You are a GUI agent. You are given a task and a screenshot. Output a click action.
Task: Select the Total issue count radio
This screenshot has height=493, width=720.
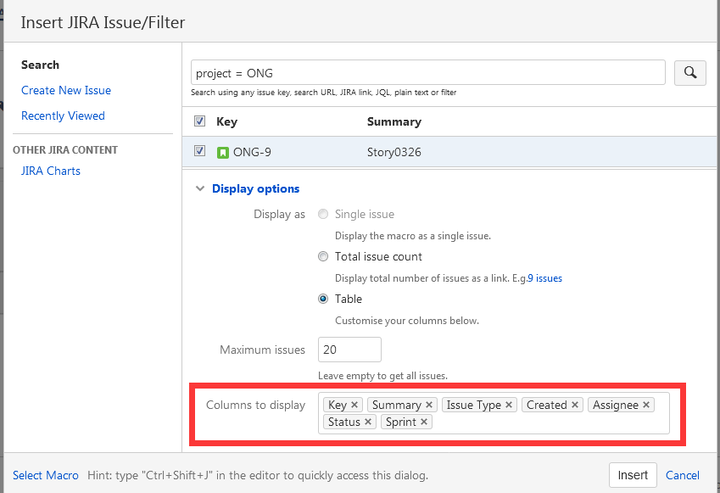[x=323, y=257]
